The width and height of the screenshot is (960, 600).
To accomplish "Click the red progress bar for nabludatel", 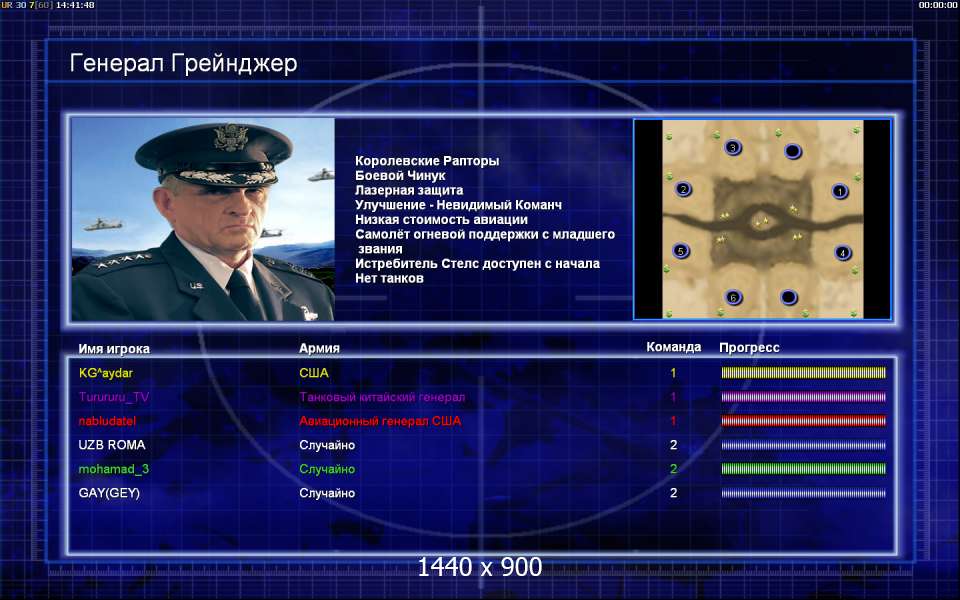I will 803,421.
